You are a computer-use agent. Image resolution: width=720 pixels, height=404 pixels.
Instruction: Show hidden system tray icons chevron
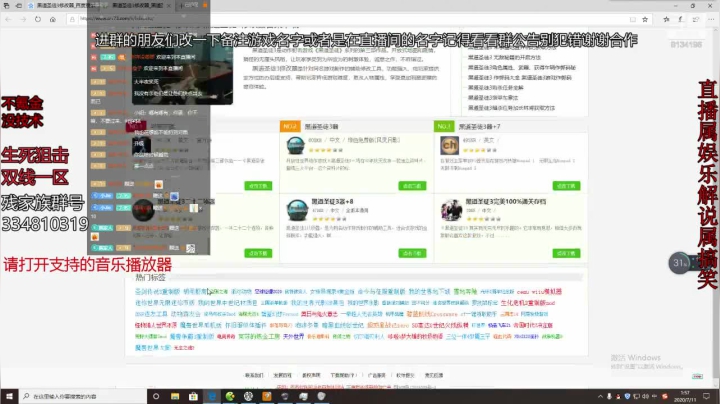[x=600, y=396]
